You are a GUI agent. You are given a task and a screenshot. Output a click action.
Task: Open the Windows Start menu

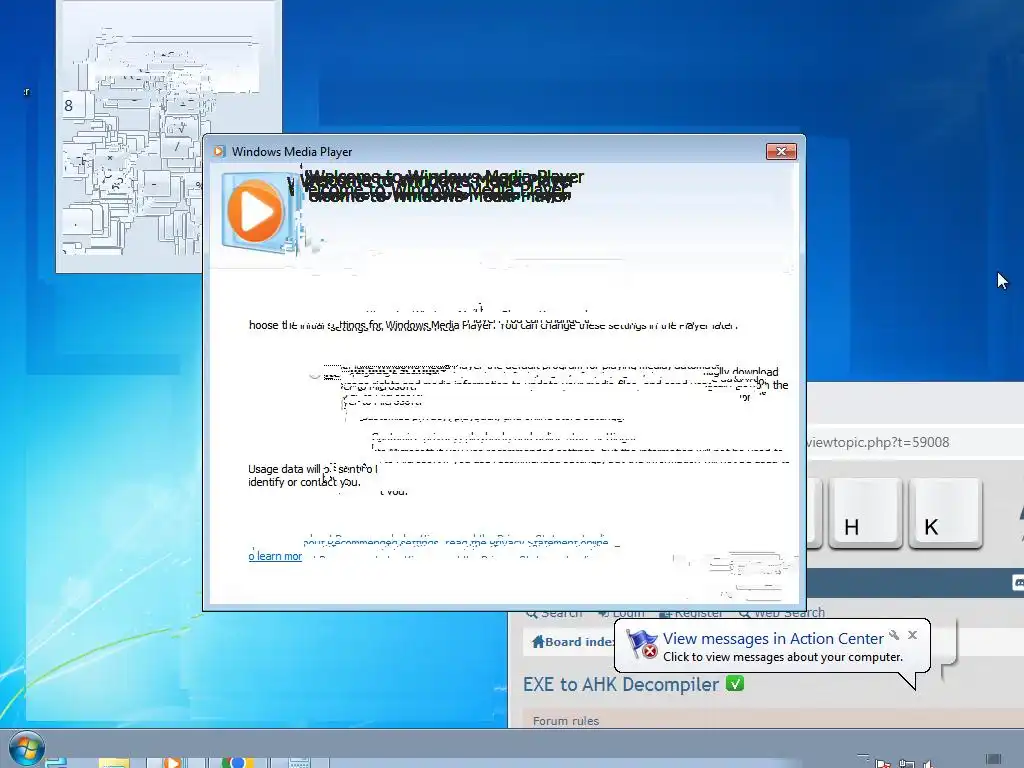(27, 749)
